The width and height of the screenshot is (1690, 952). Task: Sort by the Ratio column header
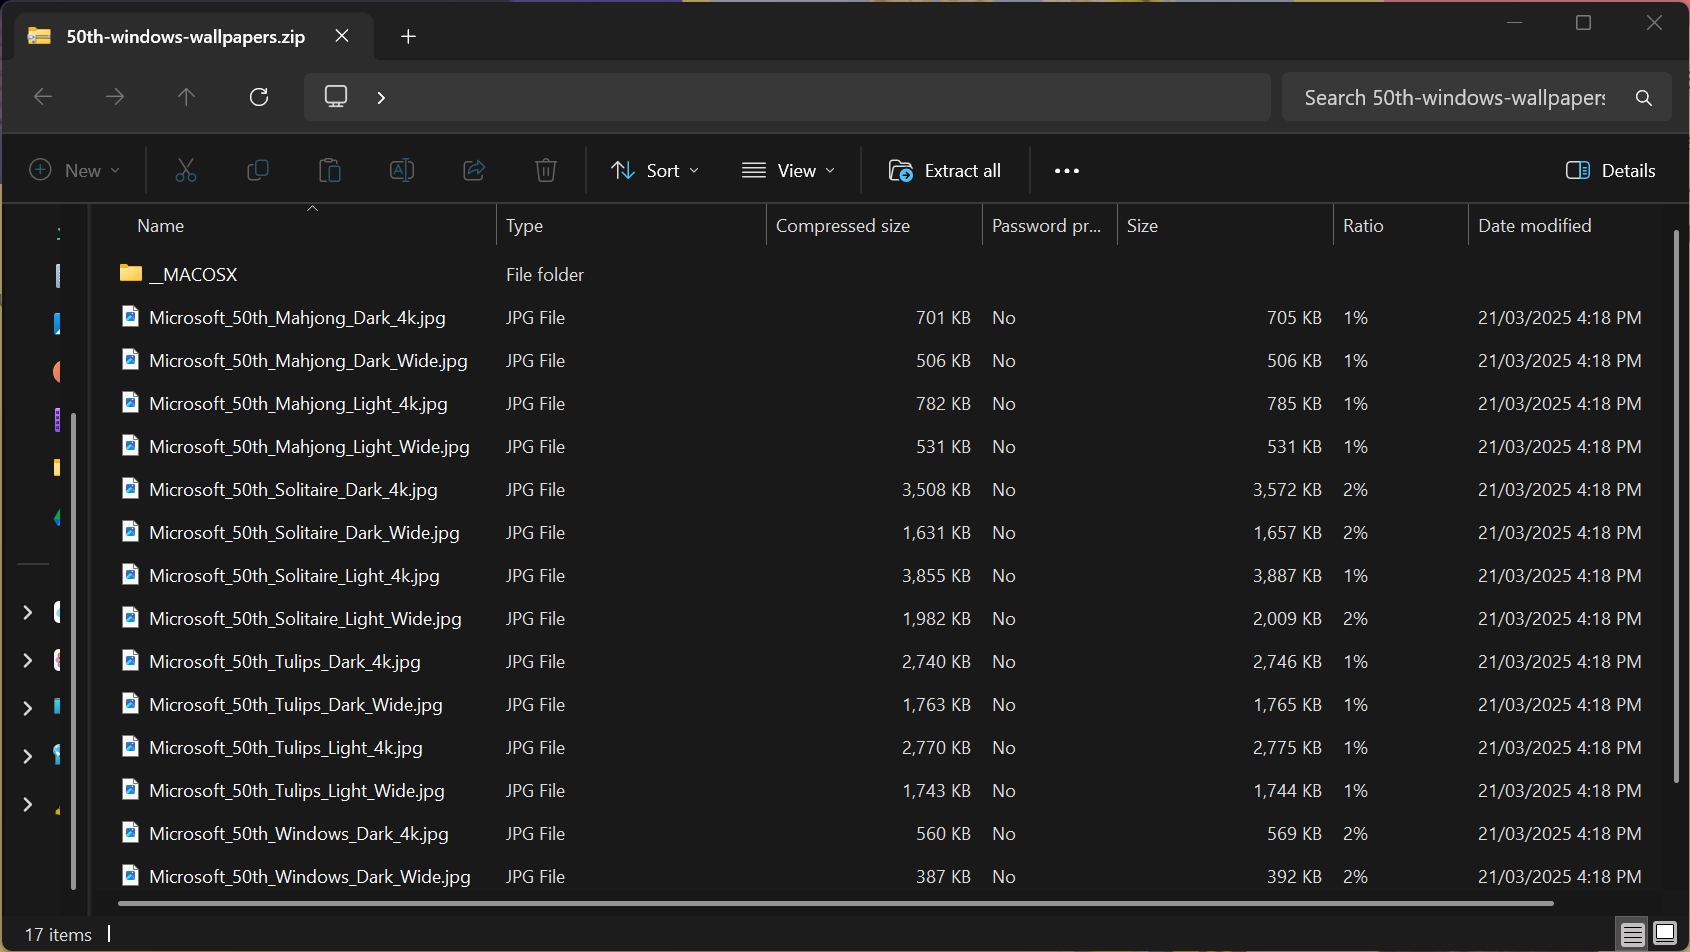coord(1401,226)
